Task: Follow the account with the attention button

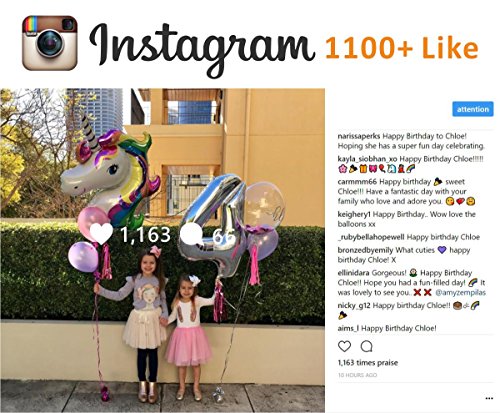Action: point(473,109)
